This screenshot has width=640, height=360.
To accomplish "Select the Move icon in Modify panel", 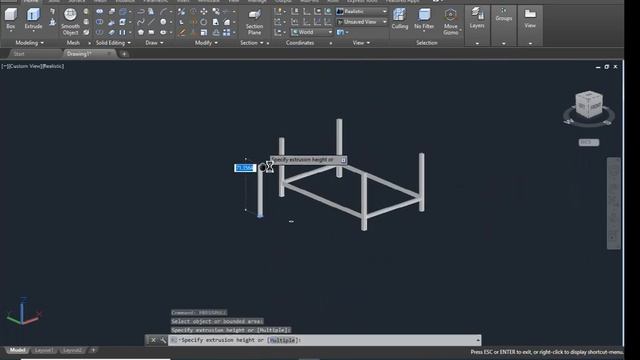I will tap(204, 11).
